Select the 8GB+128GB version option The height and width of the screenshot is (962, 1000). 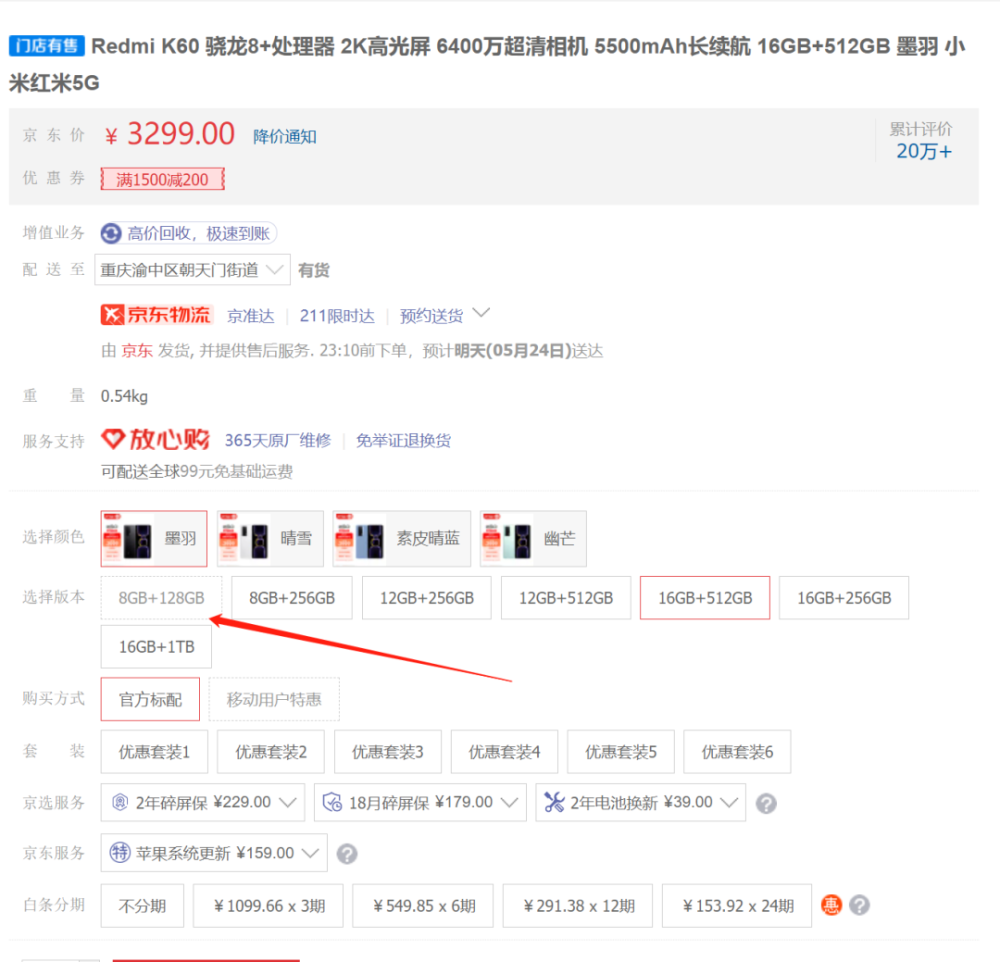click(x=161, y=598)
